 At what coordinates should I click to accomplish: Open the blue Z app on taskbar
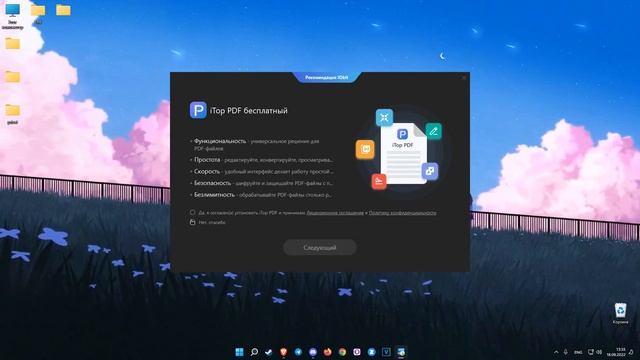pyautogui.click(x=371, y=352)
